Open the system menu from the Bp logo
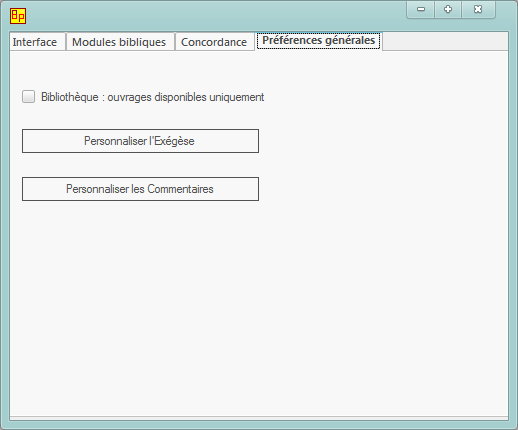This screenshot has width=518, height=430. [x=18, y=16]
